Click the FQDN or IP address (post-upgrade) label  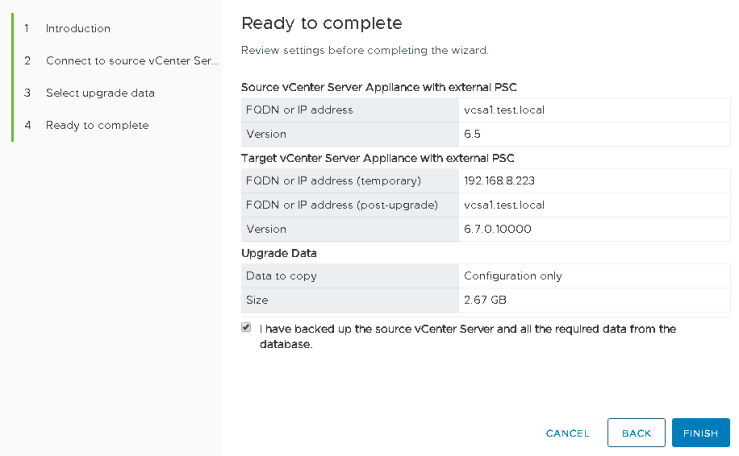pyautogui.click(x=341, y=205)
